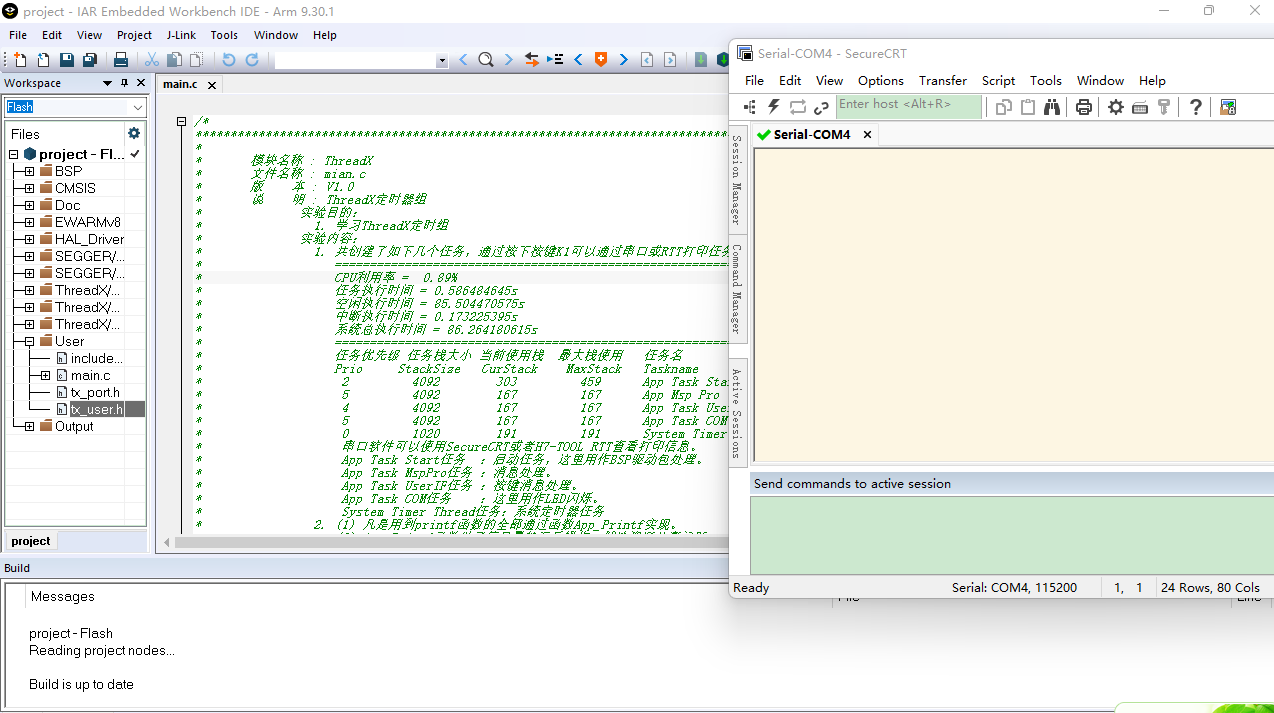Click the Print icon in SecureCRT toolbar

tap(1083, 107)
